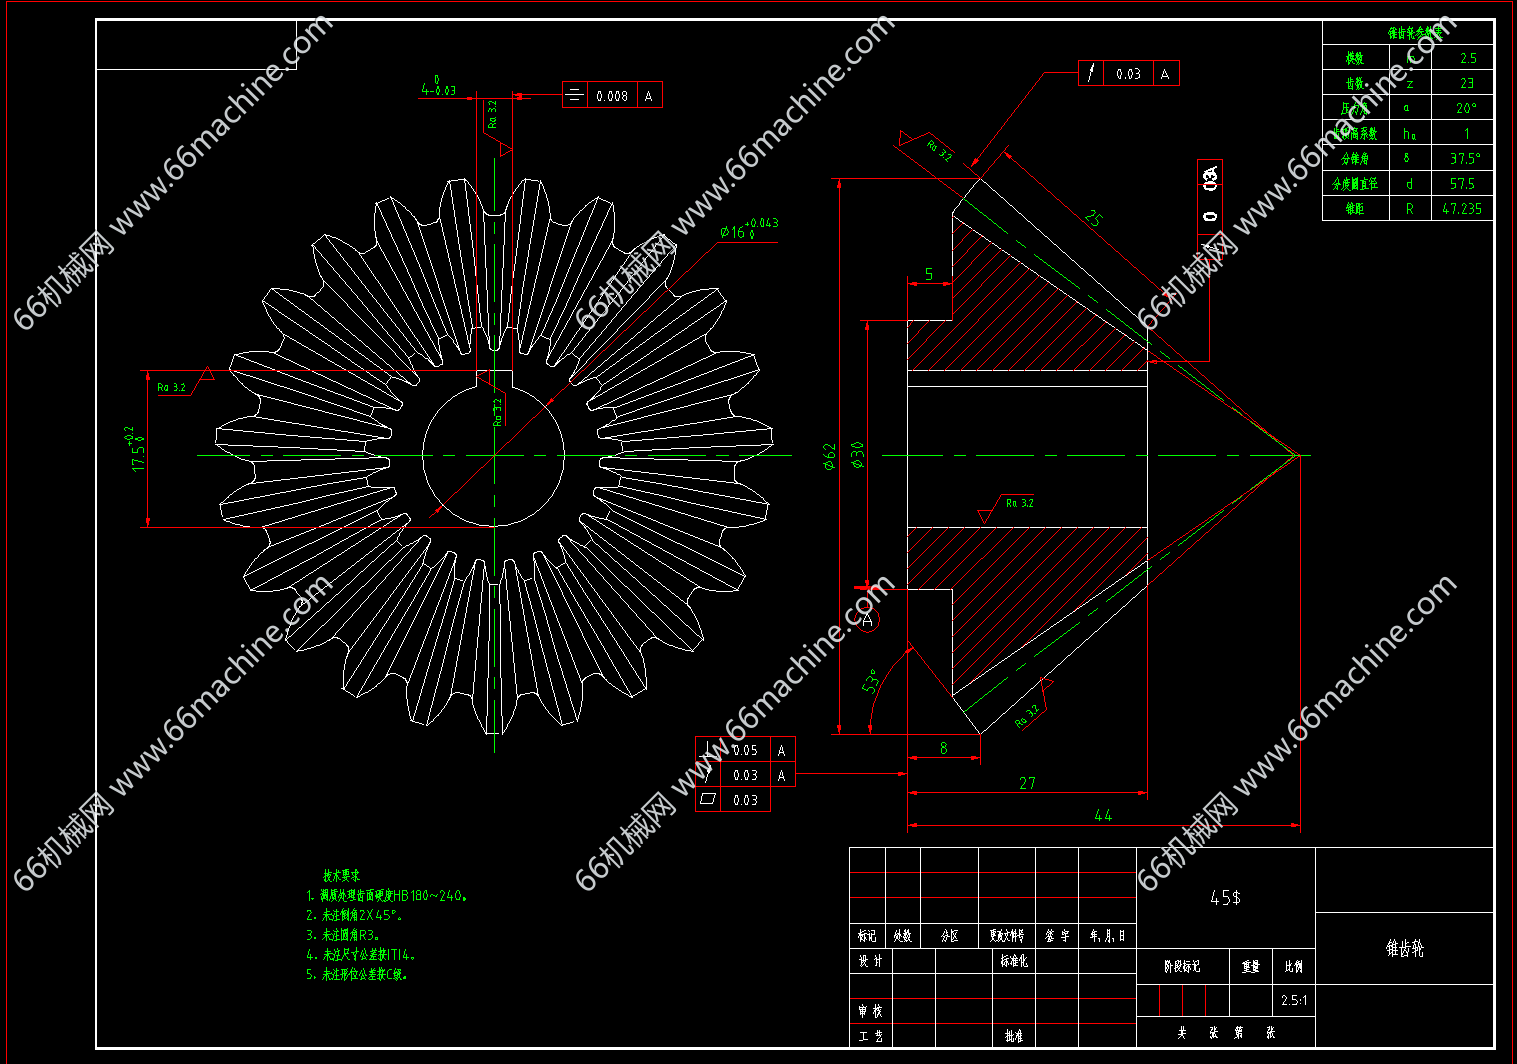The width and height of the screenshot is (1517, 1064).
Task: Select the 技术要求 heading text
Action: pos(341,875)
